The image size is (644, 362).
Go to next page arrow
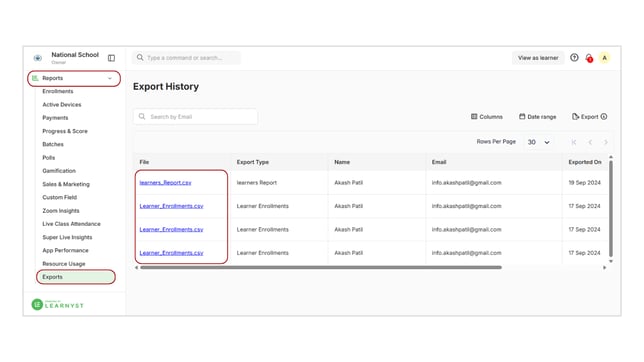(606, 142)
